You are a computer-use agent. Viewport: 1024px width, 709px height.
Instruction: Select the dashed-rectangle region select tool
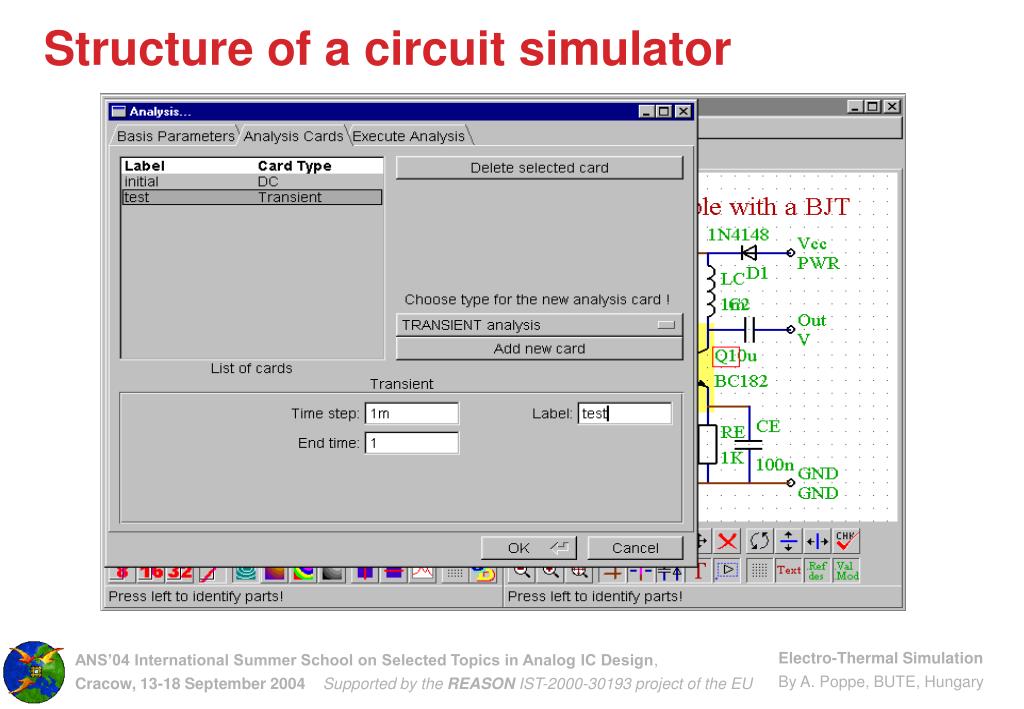pyautogui.click(x=728, y=570)
